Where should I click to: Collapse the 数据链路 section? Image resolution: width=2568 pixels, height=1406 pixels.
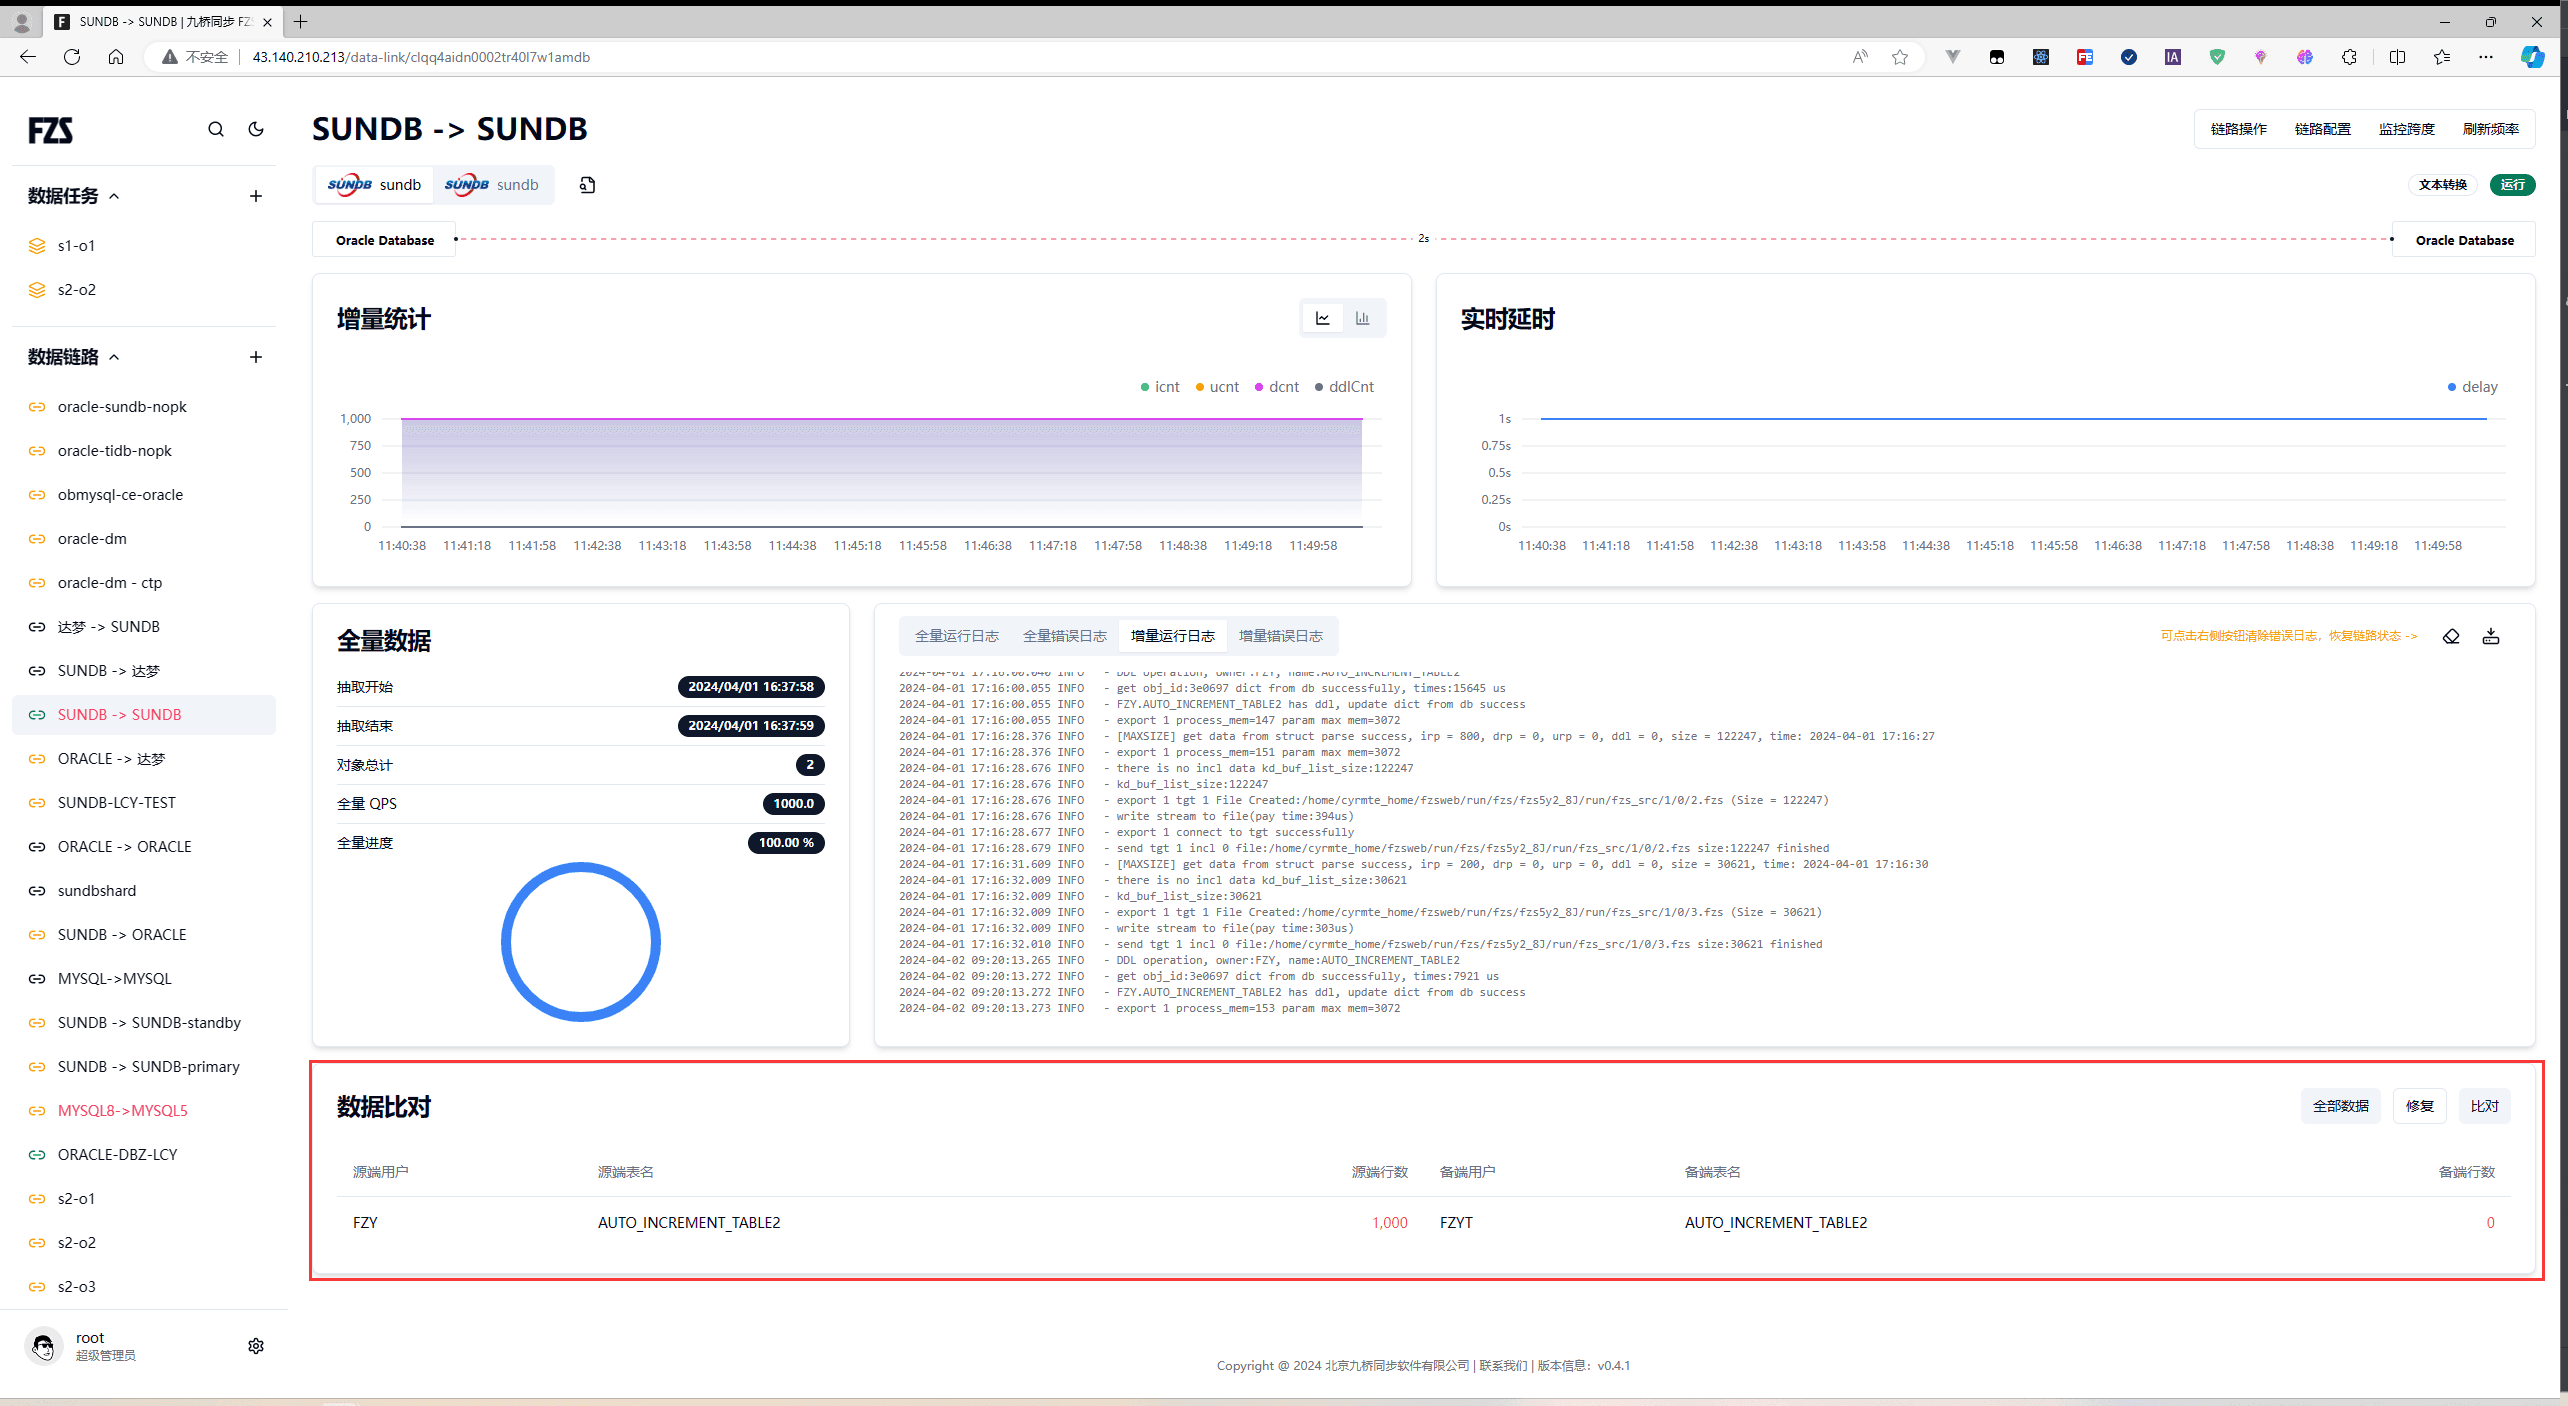(114, 357)
